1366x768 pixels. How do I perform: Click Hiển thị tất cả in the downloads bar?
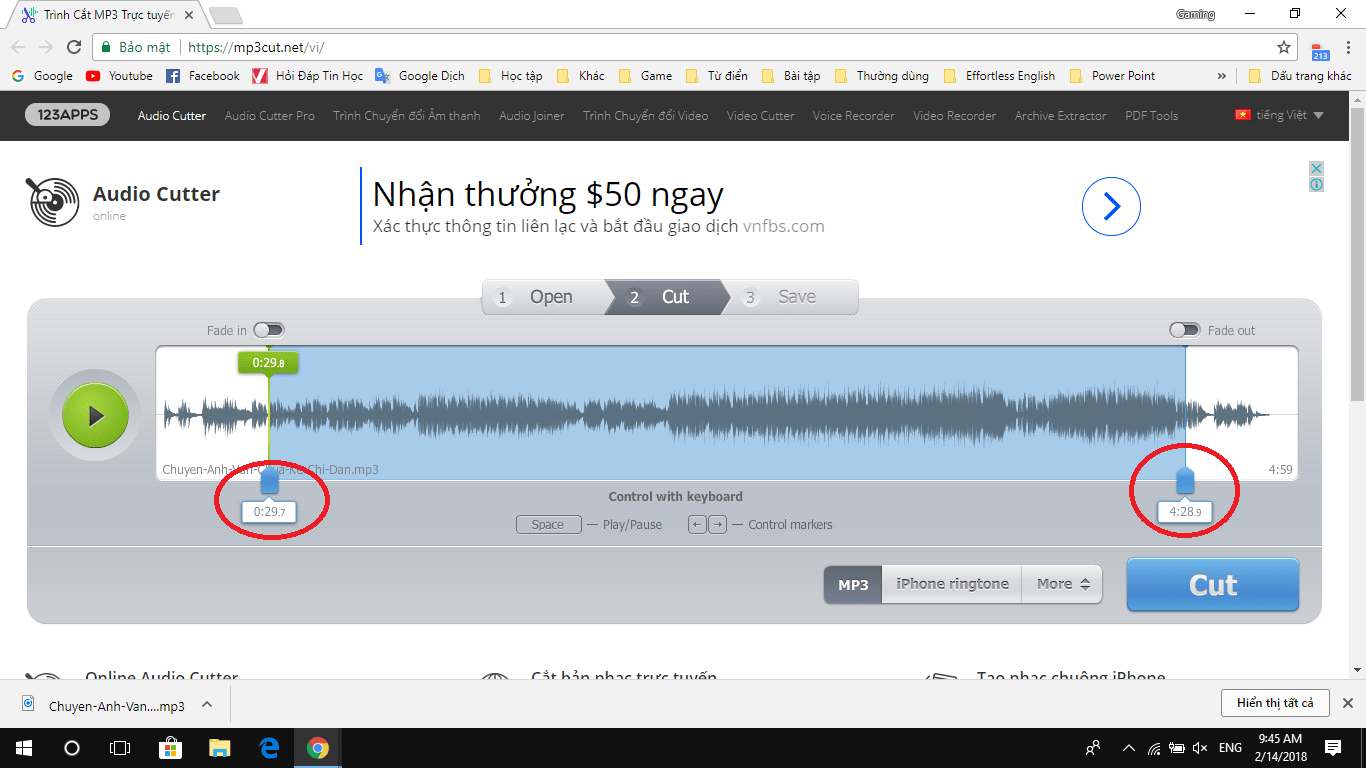pos(1276,702)
